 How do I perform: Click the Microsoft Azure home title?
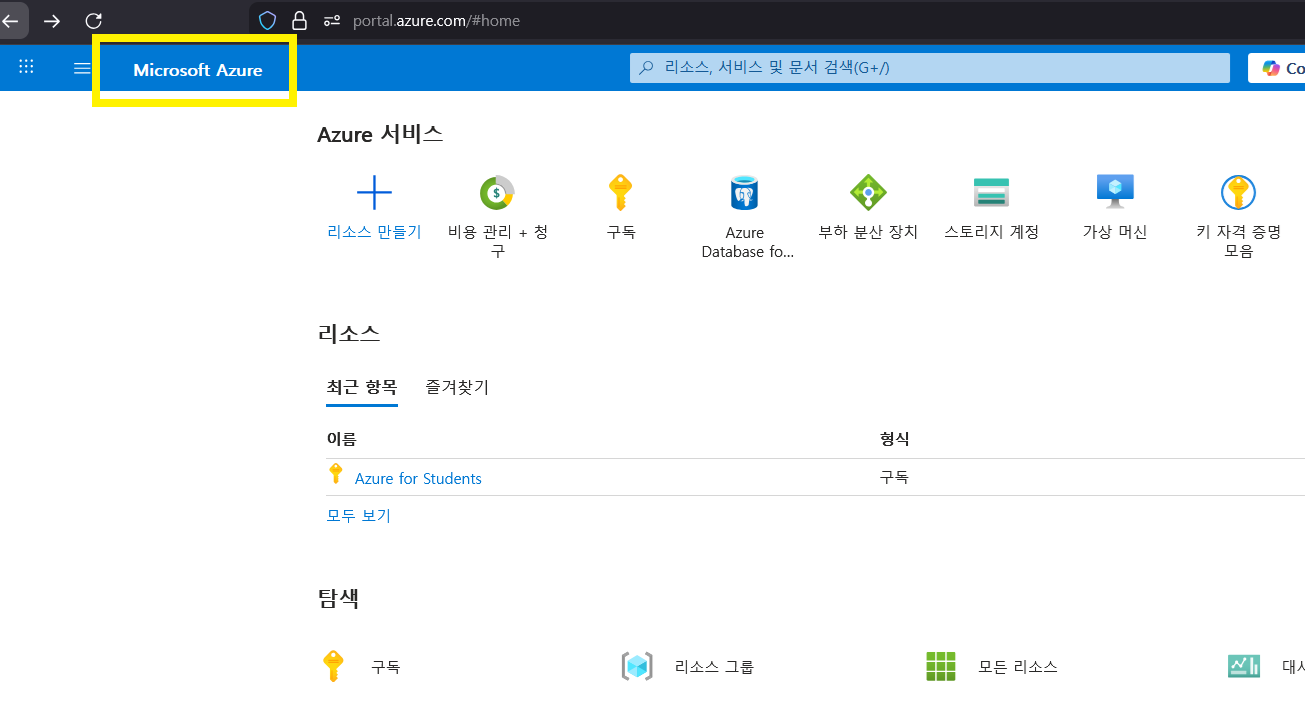pos(198,70)
